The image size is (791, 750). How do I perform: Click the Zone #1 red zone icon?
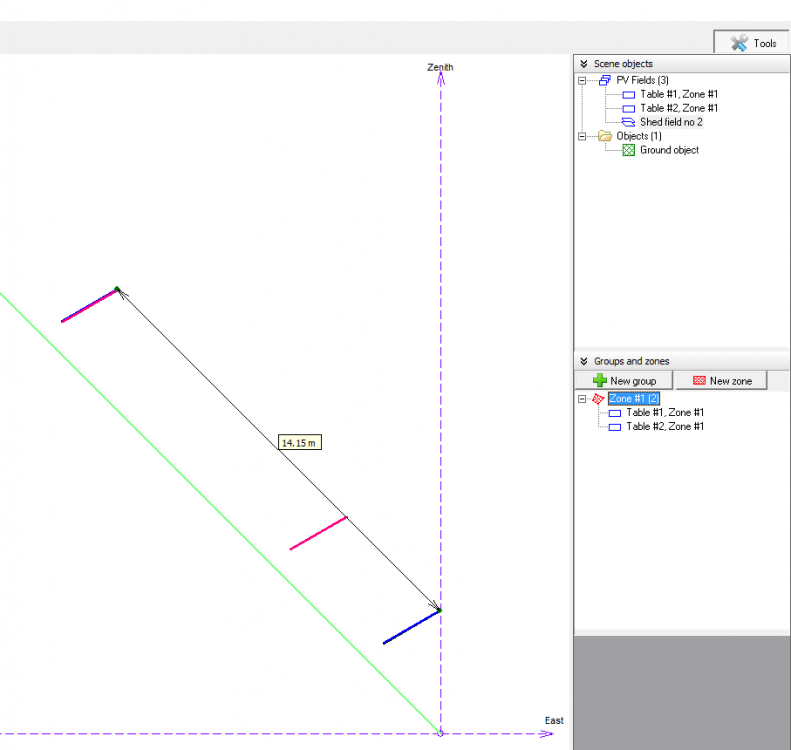click(x=598, y=398)
